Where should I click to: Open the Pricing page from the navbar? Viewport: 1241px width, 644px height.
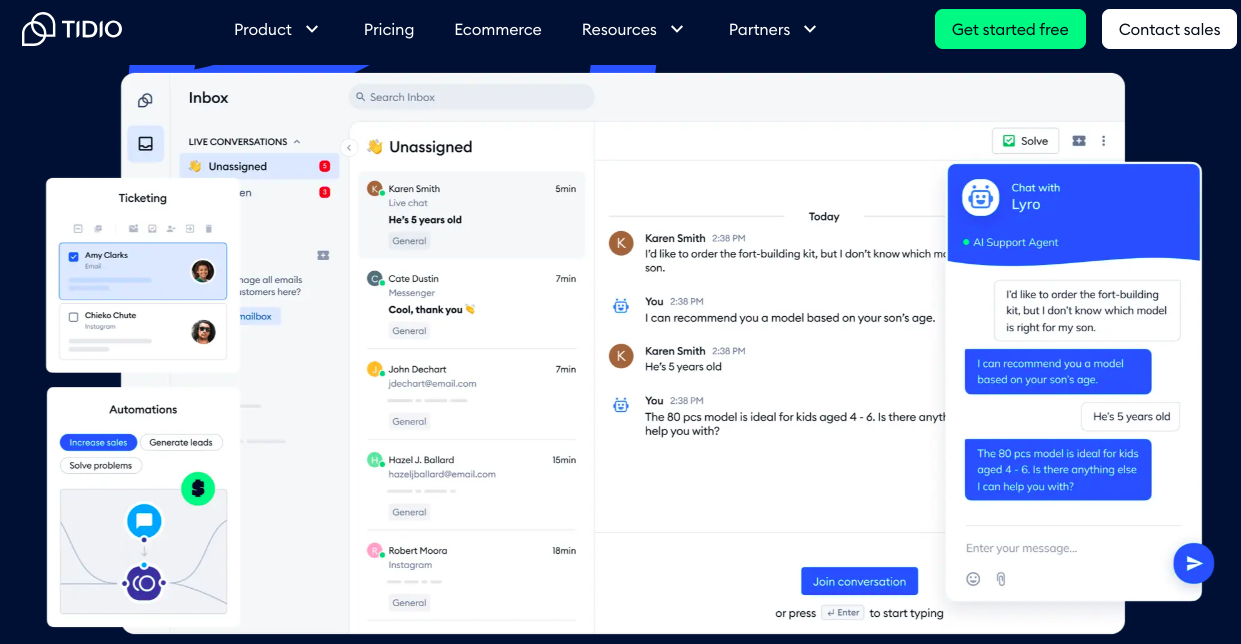click(x=389, y=29)
